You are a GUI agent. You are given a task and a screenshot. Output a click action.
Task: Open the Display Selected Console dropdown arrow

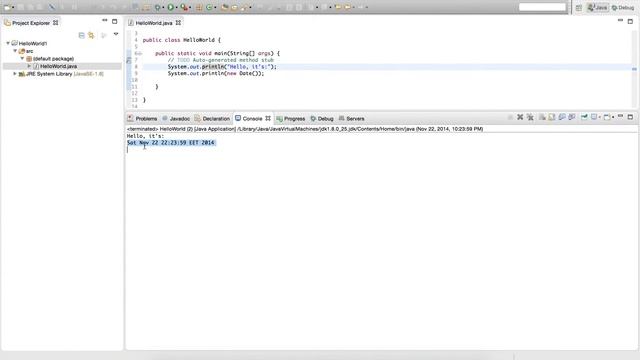point(600,118)
